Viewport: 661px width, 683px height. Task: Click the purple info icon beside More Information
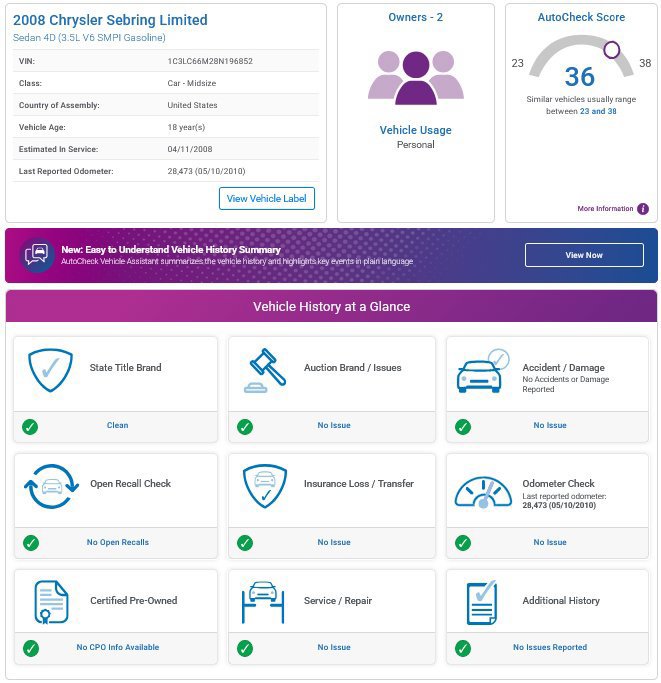(643, 209)
